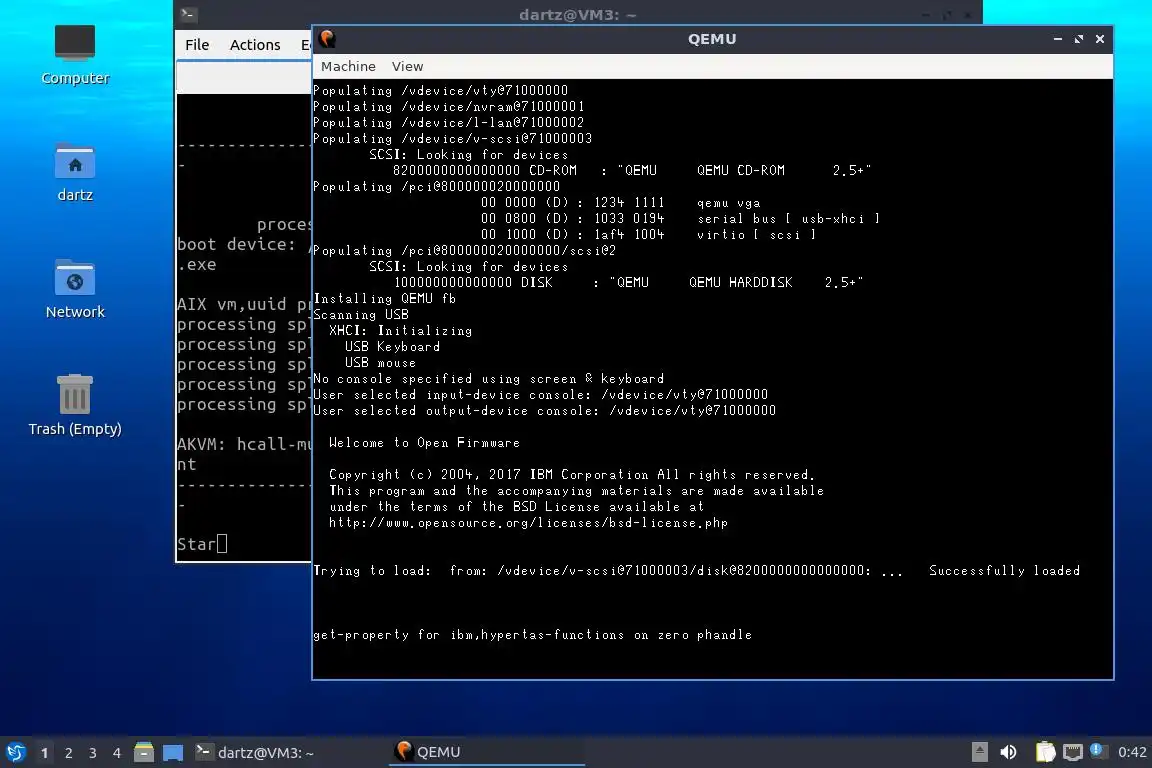Screen dimensions: 1152x768
Task: Click the 'XHCI: Initializing' line
Action: coord(400,331)
